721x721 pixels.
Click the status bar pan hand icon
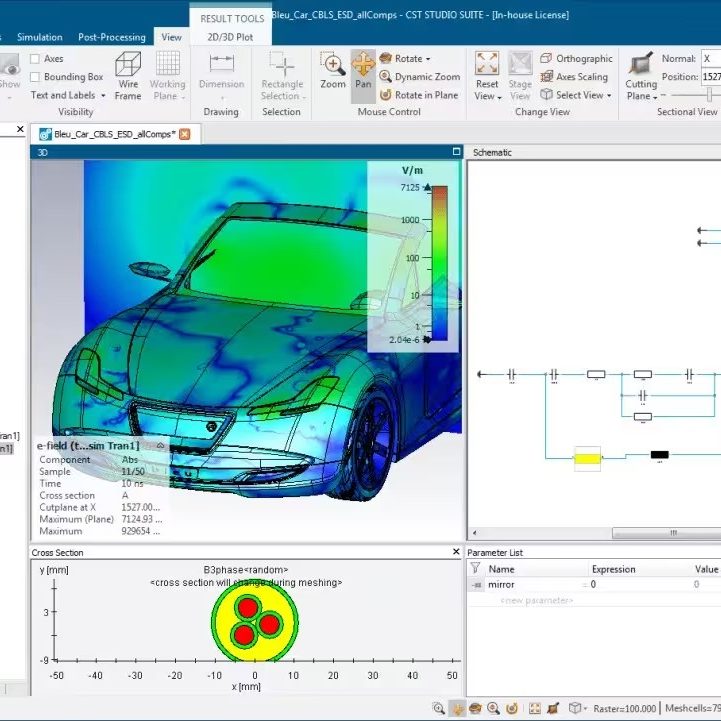click(x=456, y=708)
